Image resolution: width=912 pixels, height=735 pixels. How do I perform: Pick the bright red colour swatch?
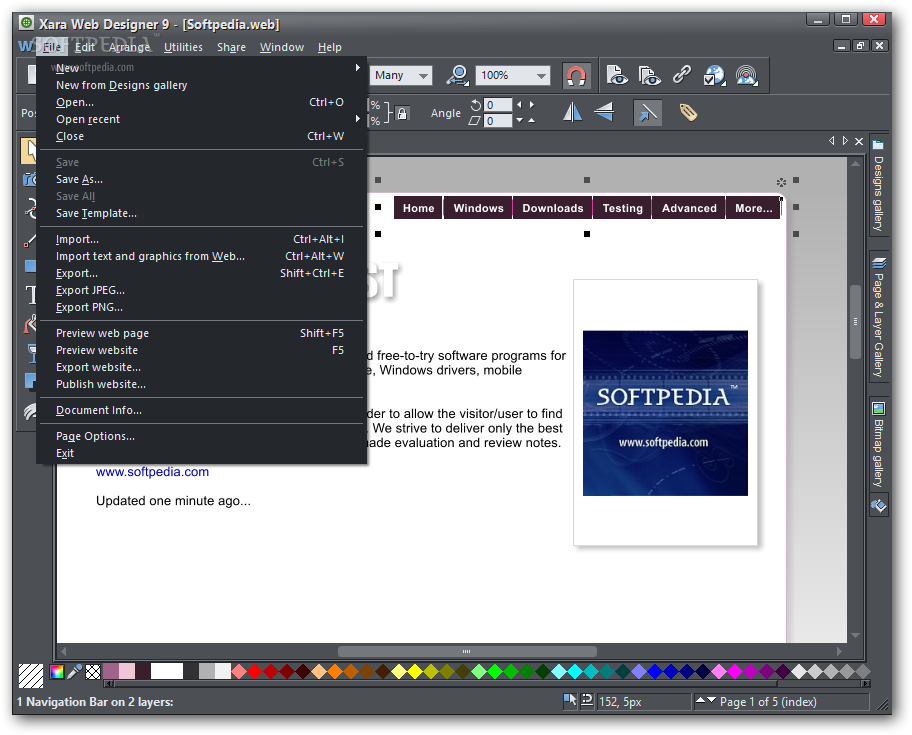coord(255,672)
